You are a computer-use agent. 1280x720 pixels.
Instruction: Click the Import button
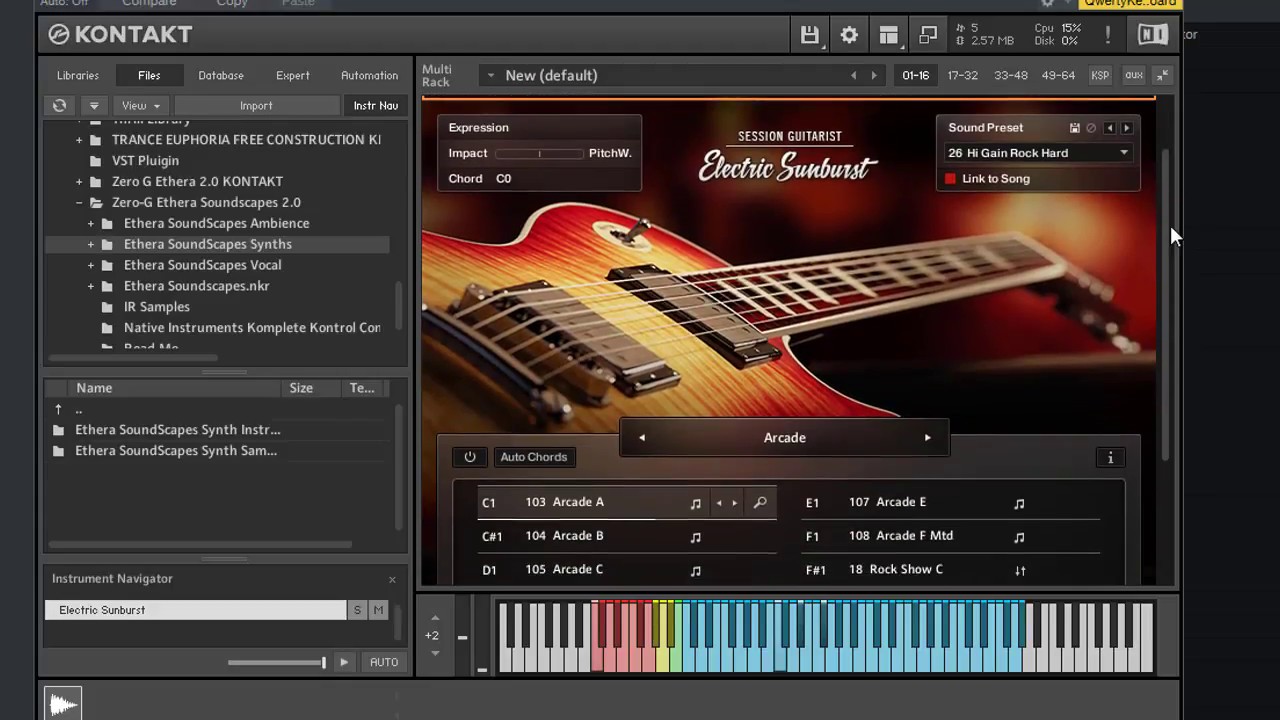point(256,105)
